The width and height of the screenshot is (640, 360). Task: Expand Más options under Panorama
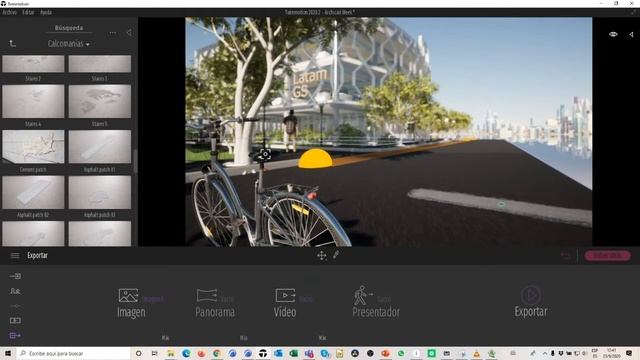pyautogui.click(x=244, y=338)
